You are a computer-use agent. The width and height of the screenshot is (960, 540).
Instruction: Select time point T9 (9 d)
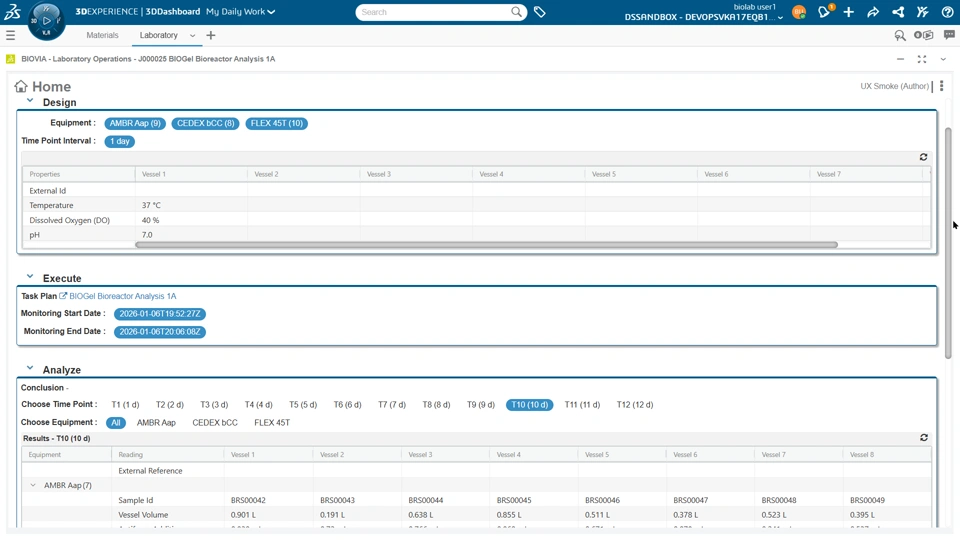pyautogui.click(x=481, y=405)
